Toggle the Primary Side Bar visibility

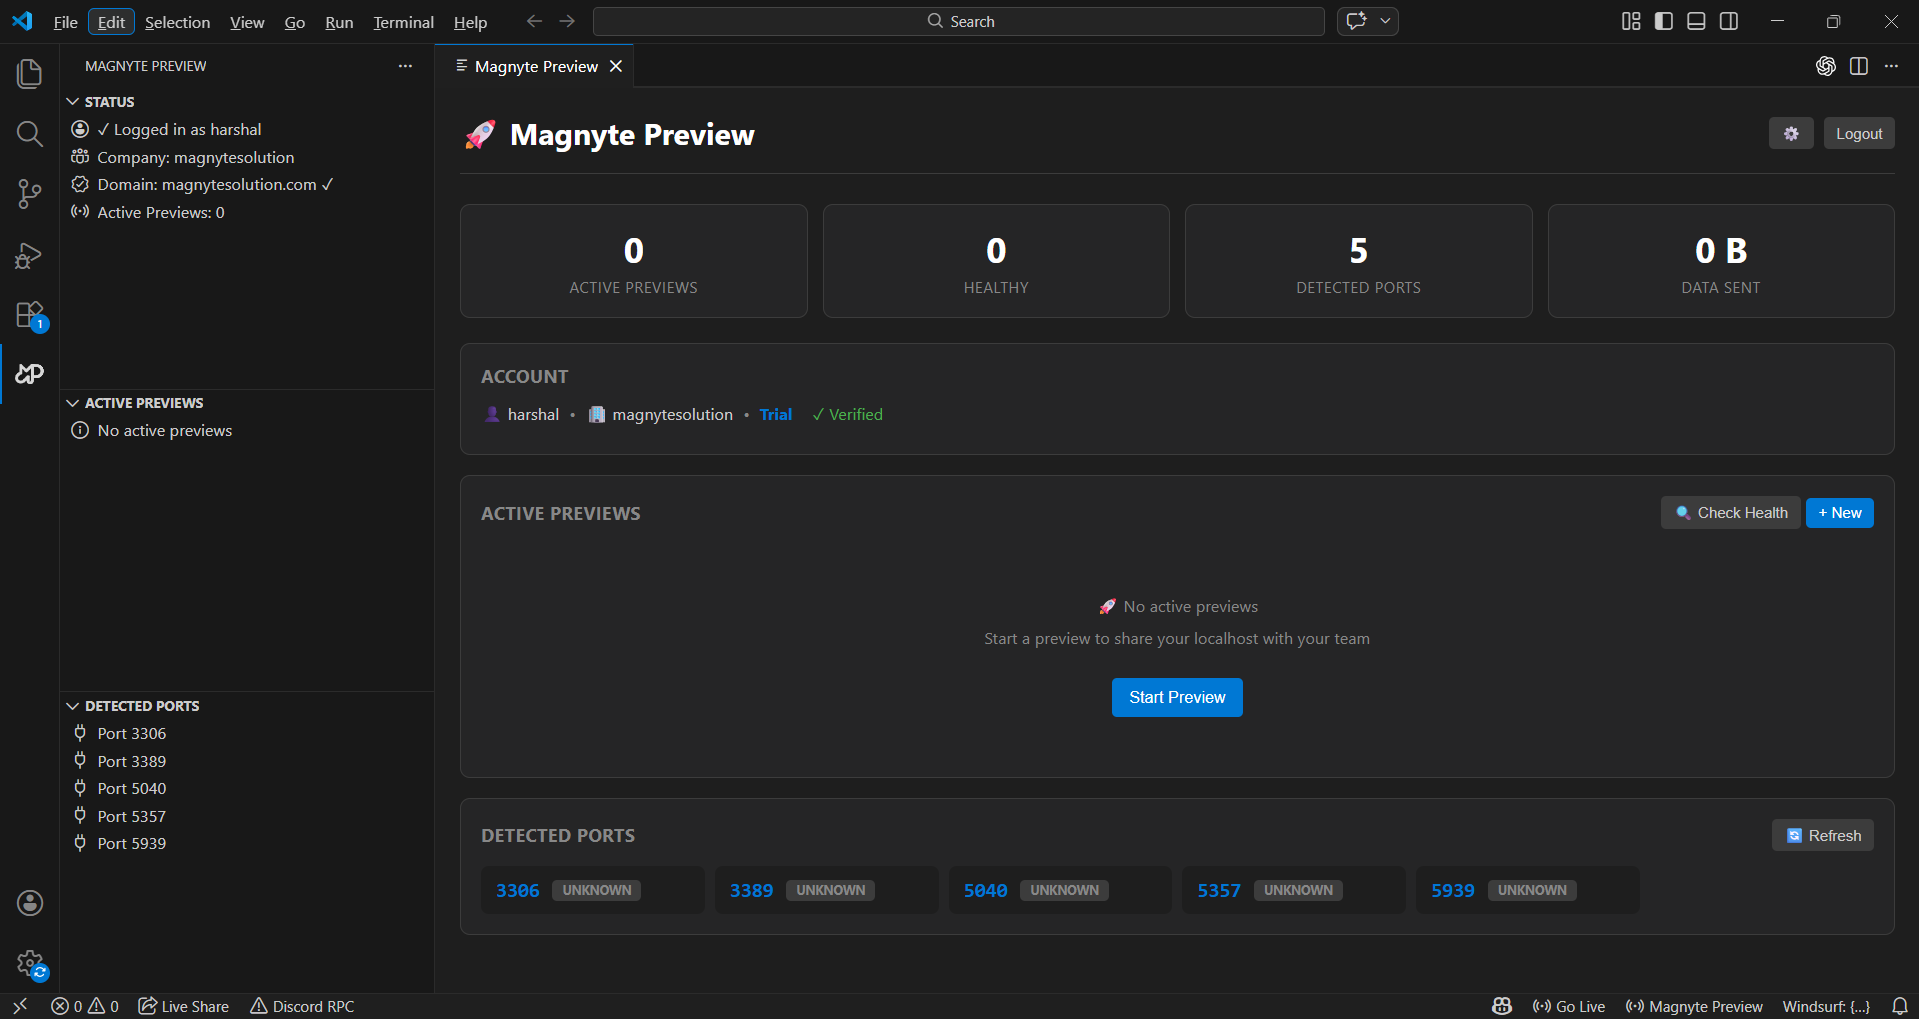(x=1662, y=21)
